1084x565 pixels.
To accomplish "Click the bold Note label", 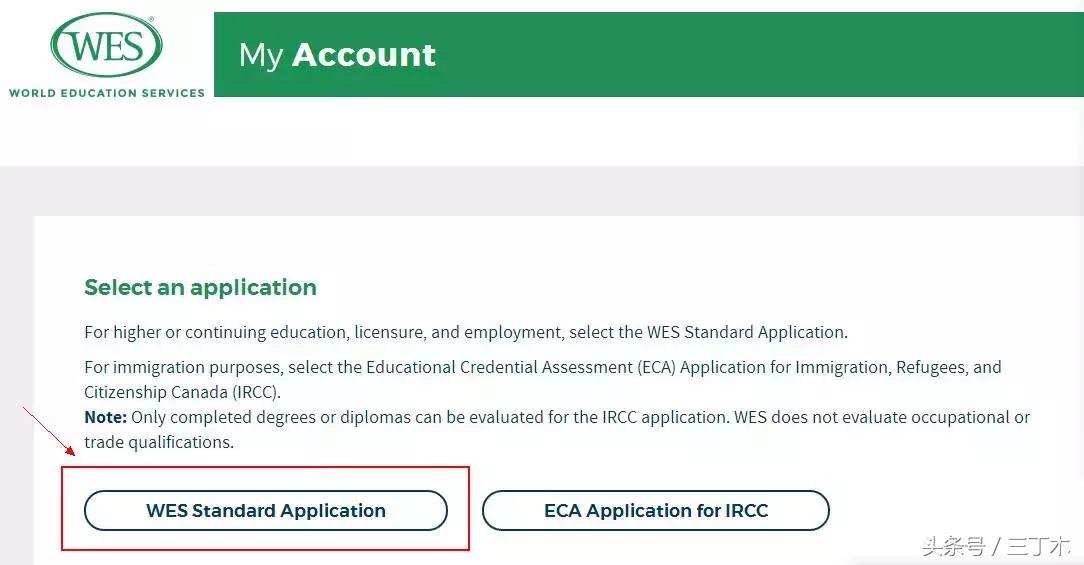I will click(105, 417).
